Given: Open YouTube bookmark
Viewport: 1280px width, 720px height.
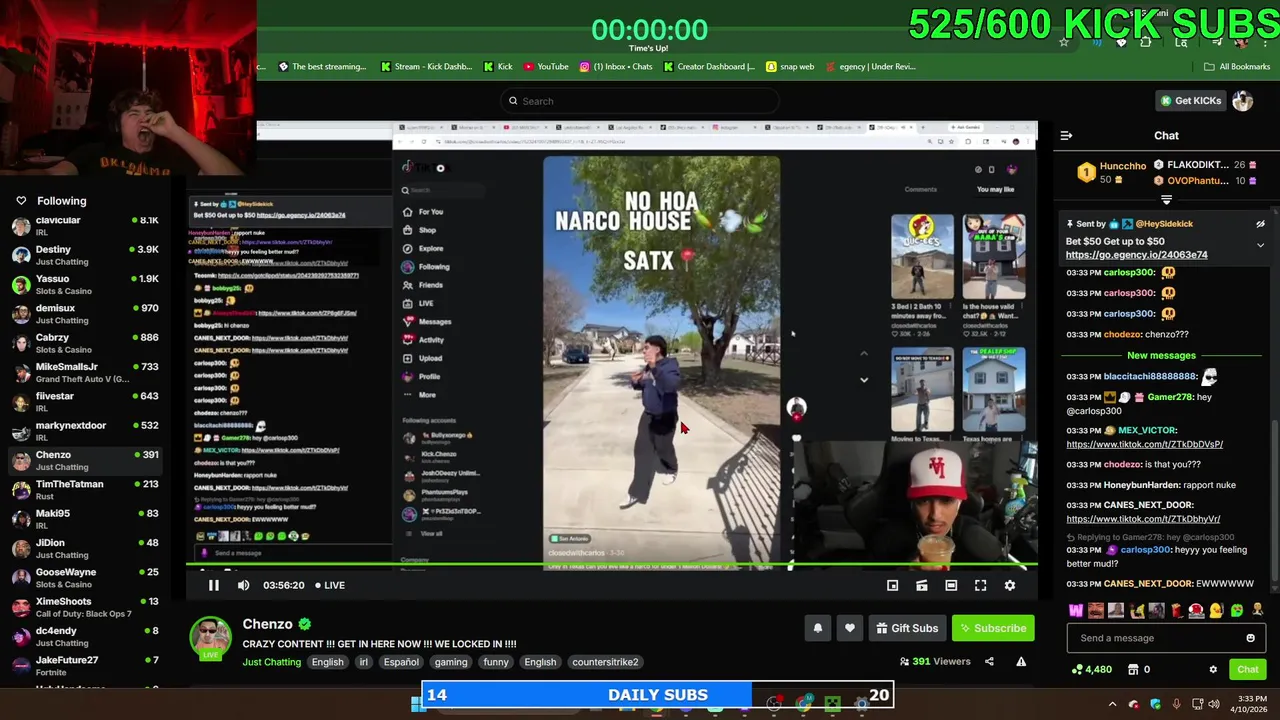Looking at the screenshot, I should click(546, 67).
